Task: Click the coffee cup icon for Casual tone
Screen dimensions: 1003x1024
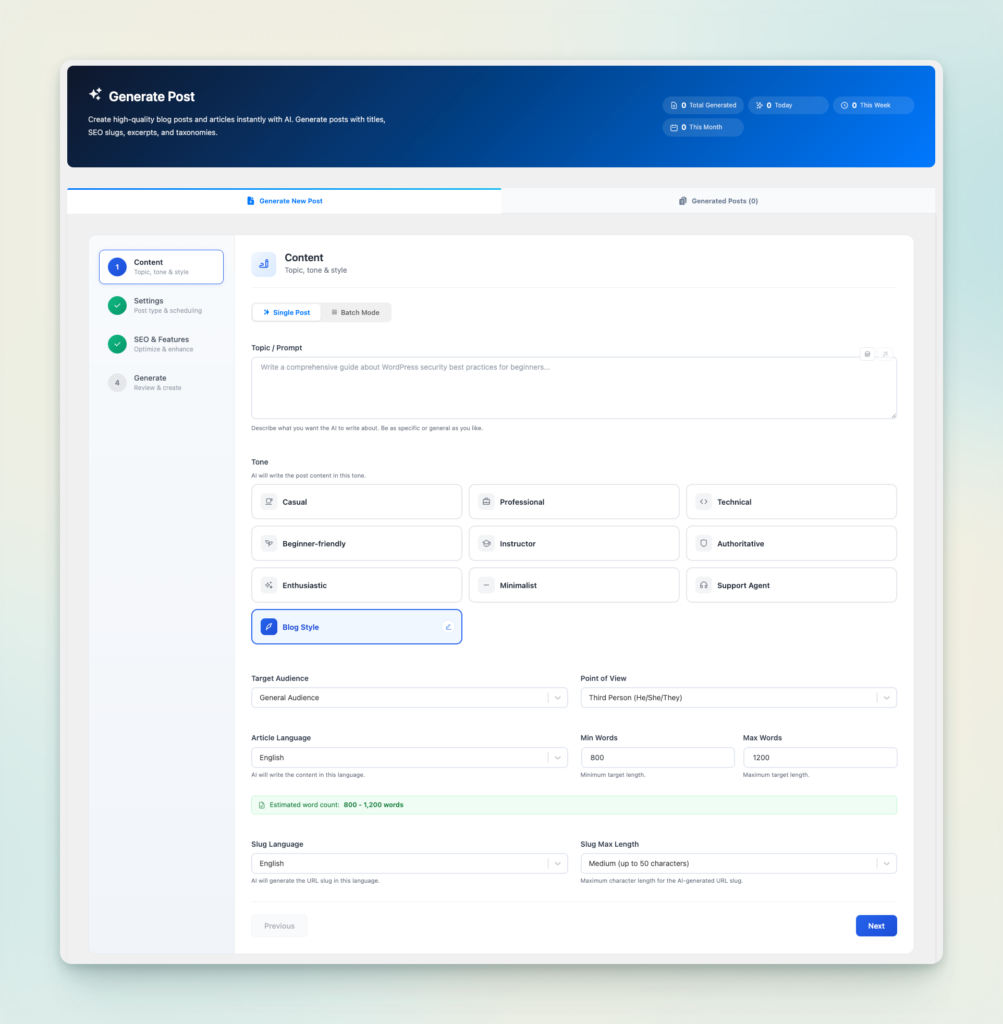Action: pos(268,502)
